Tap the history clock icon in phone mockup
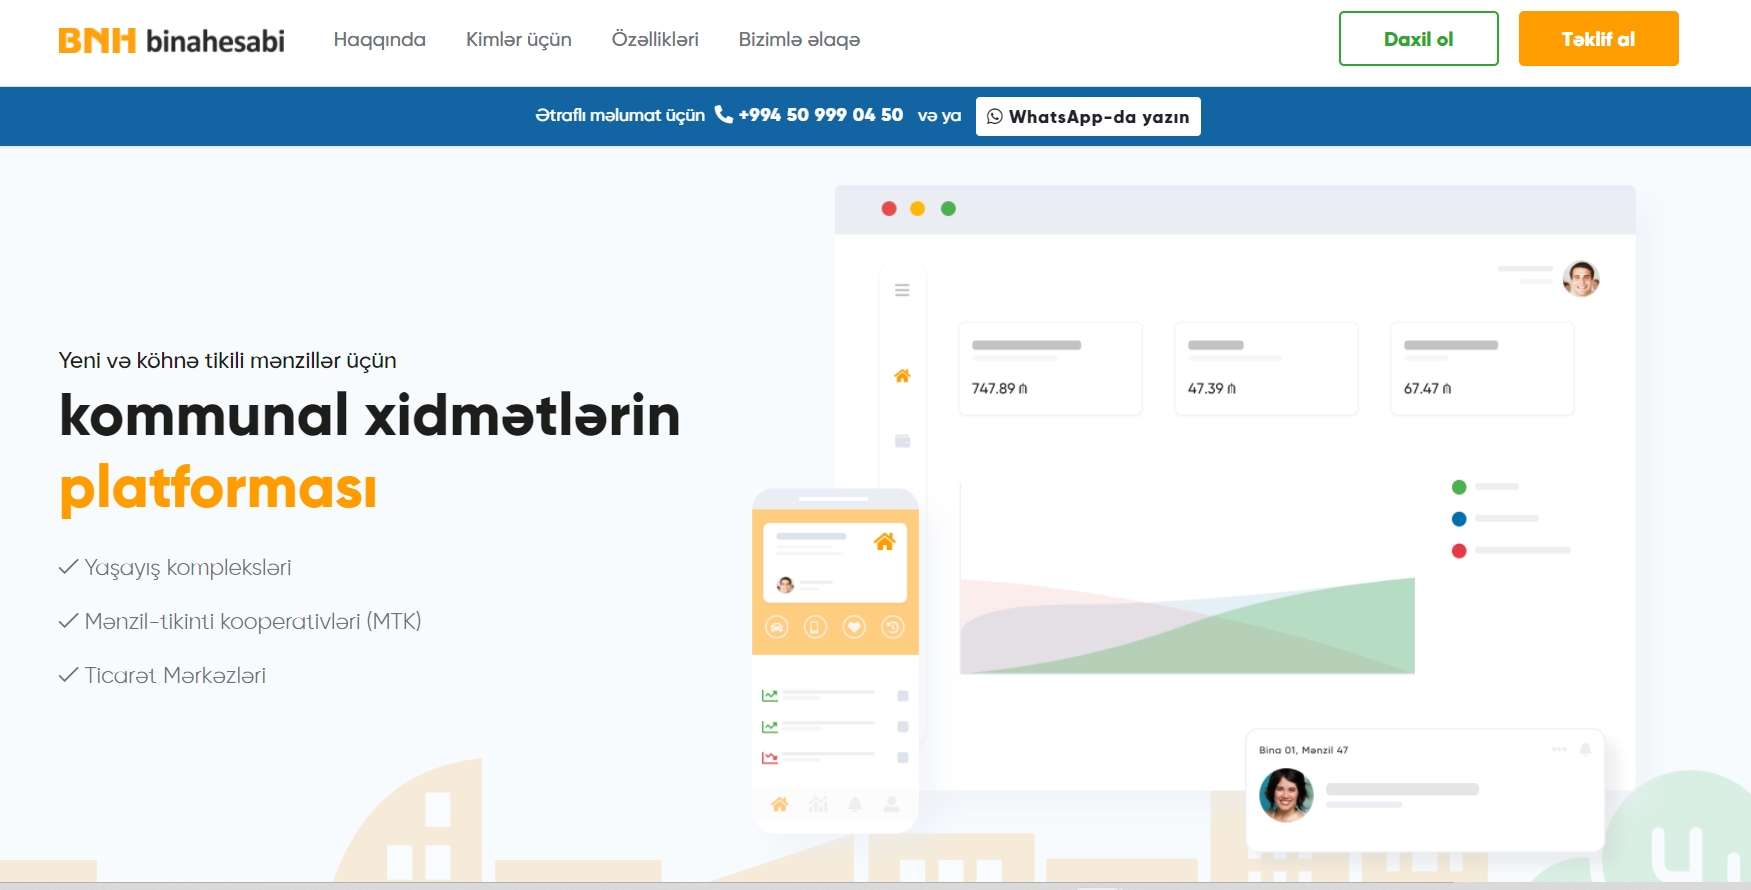This screenshot has width=1751, height=890. [x=892, y=627]
